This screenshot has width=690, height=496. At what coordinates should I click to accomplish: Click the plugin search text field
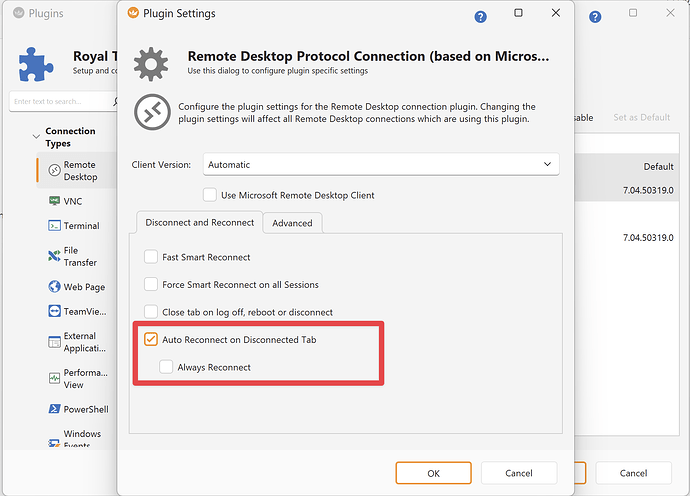(60, 102)
